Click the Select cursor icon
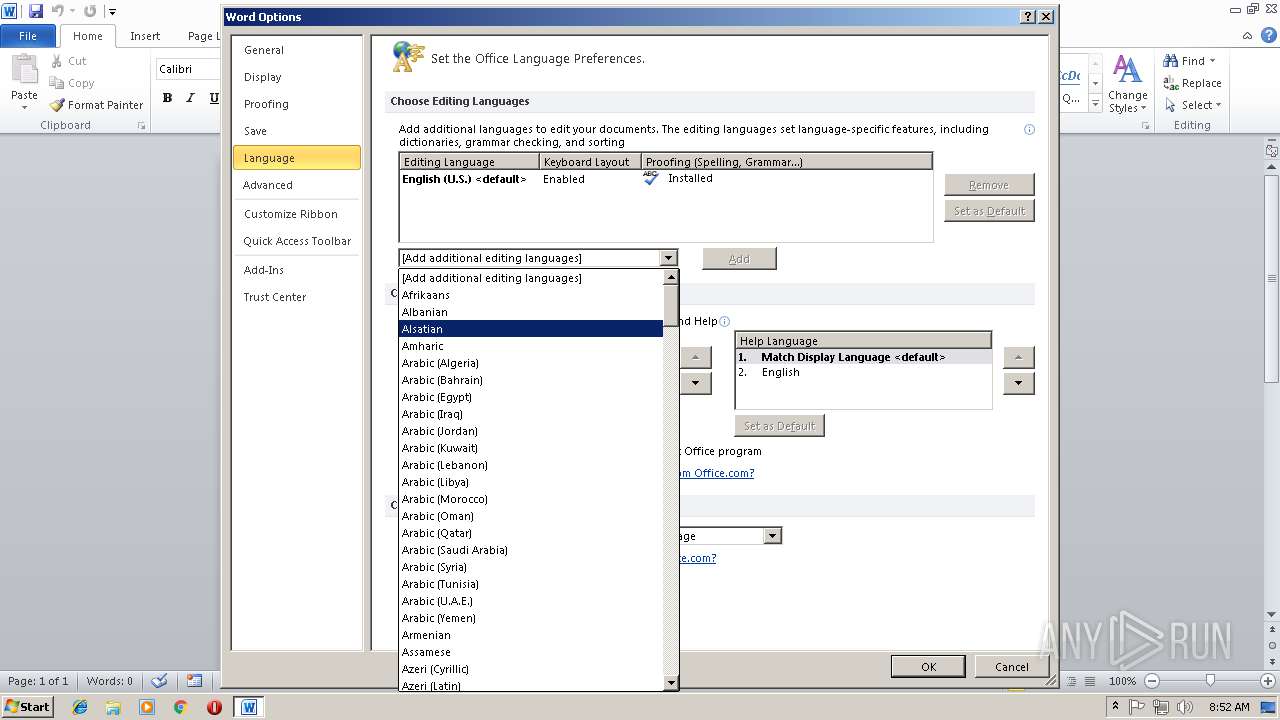This screenshot has height=720, width=1280. (1170, 105)
